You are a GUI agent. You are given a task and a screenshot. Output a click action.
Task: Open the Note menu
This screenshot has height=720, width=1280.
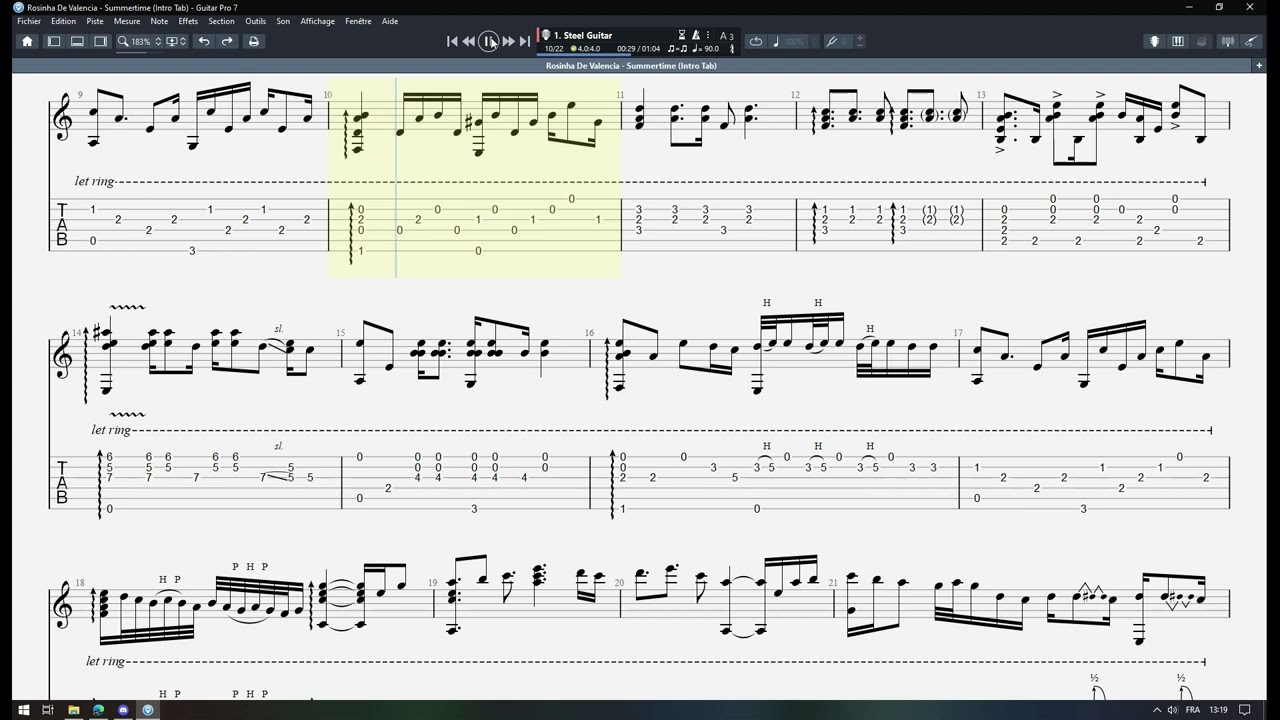(159, 21)
